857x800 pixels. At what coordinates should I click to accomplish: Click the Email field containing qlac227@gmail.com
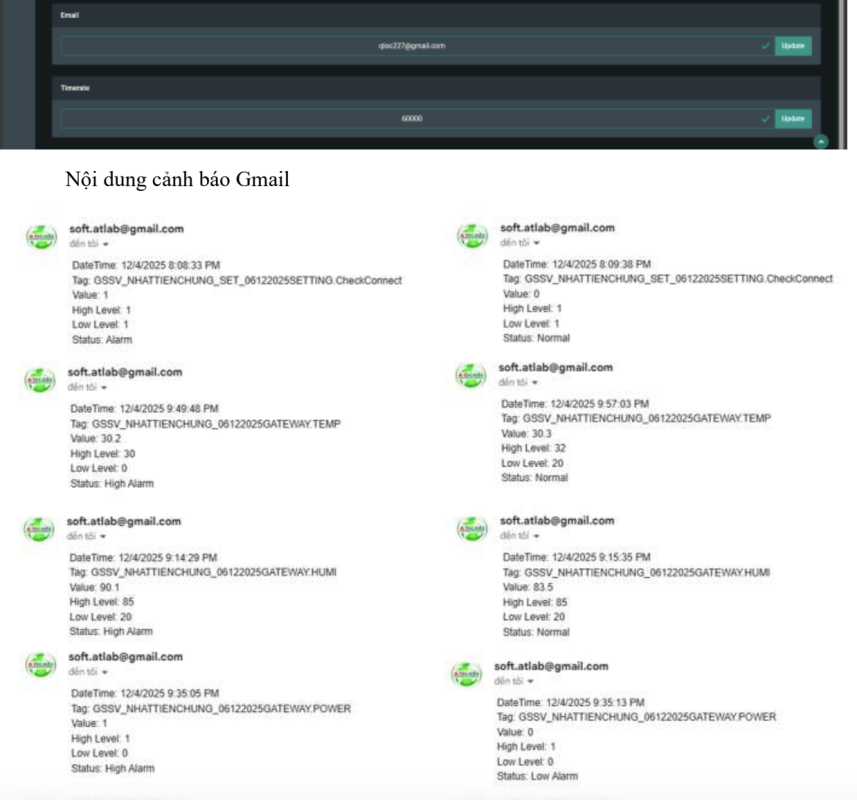(410, 46)
